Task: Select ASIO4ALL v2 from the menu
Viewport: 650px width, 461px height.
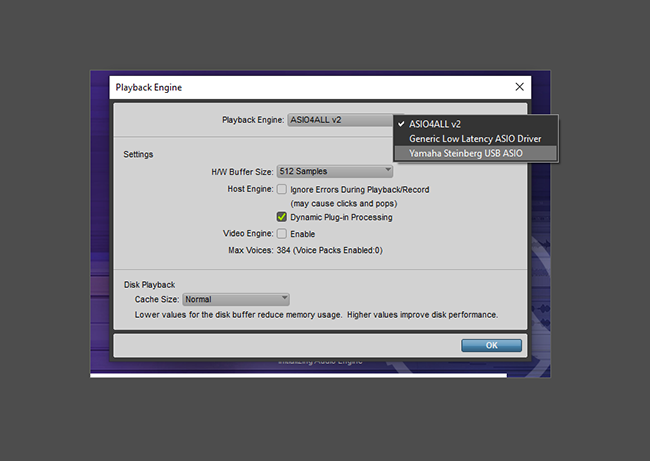Action: tap(475, 124)
